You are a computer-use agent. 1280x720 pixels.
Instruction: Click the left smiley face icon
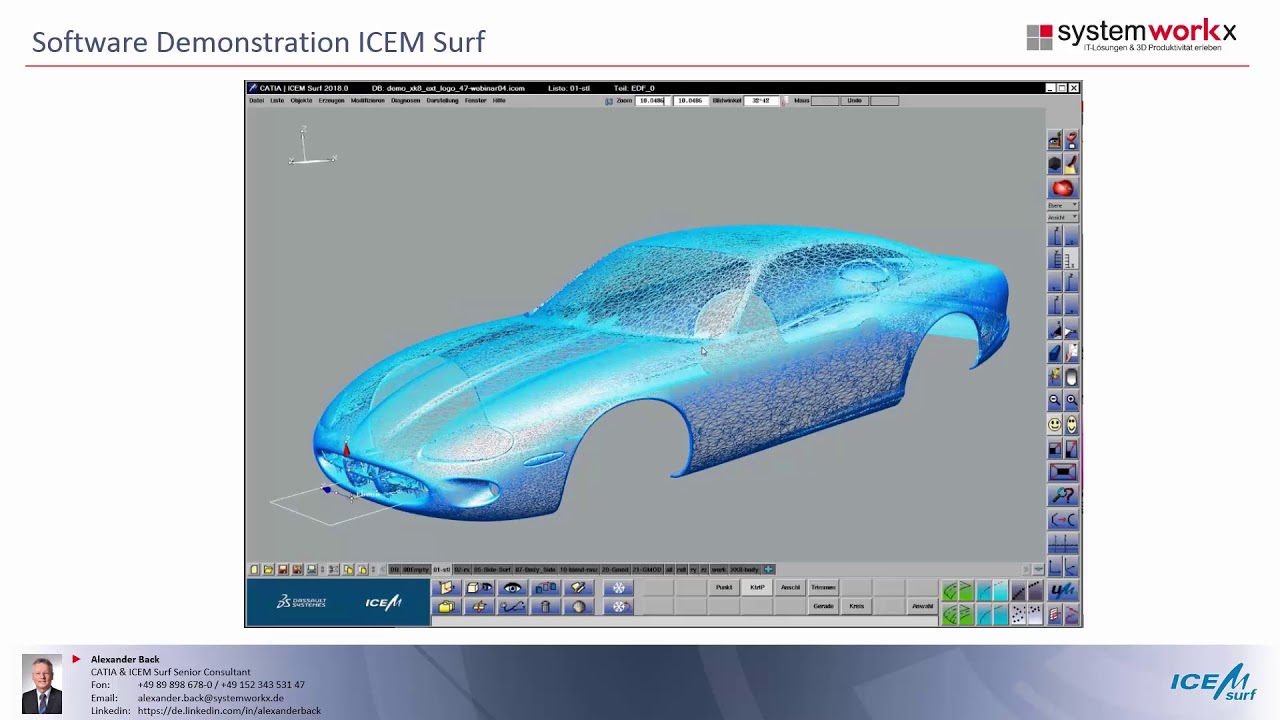1054,424
